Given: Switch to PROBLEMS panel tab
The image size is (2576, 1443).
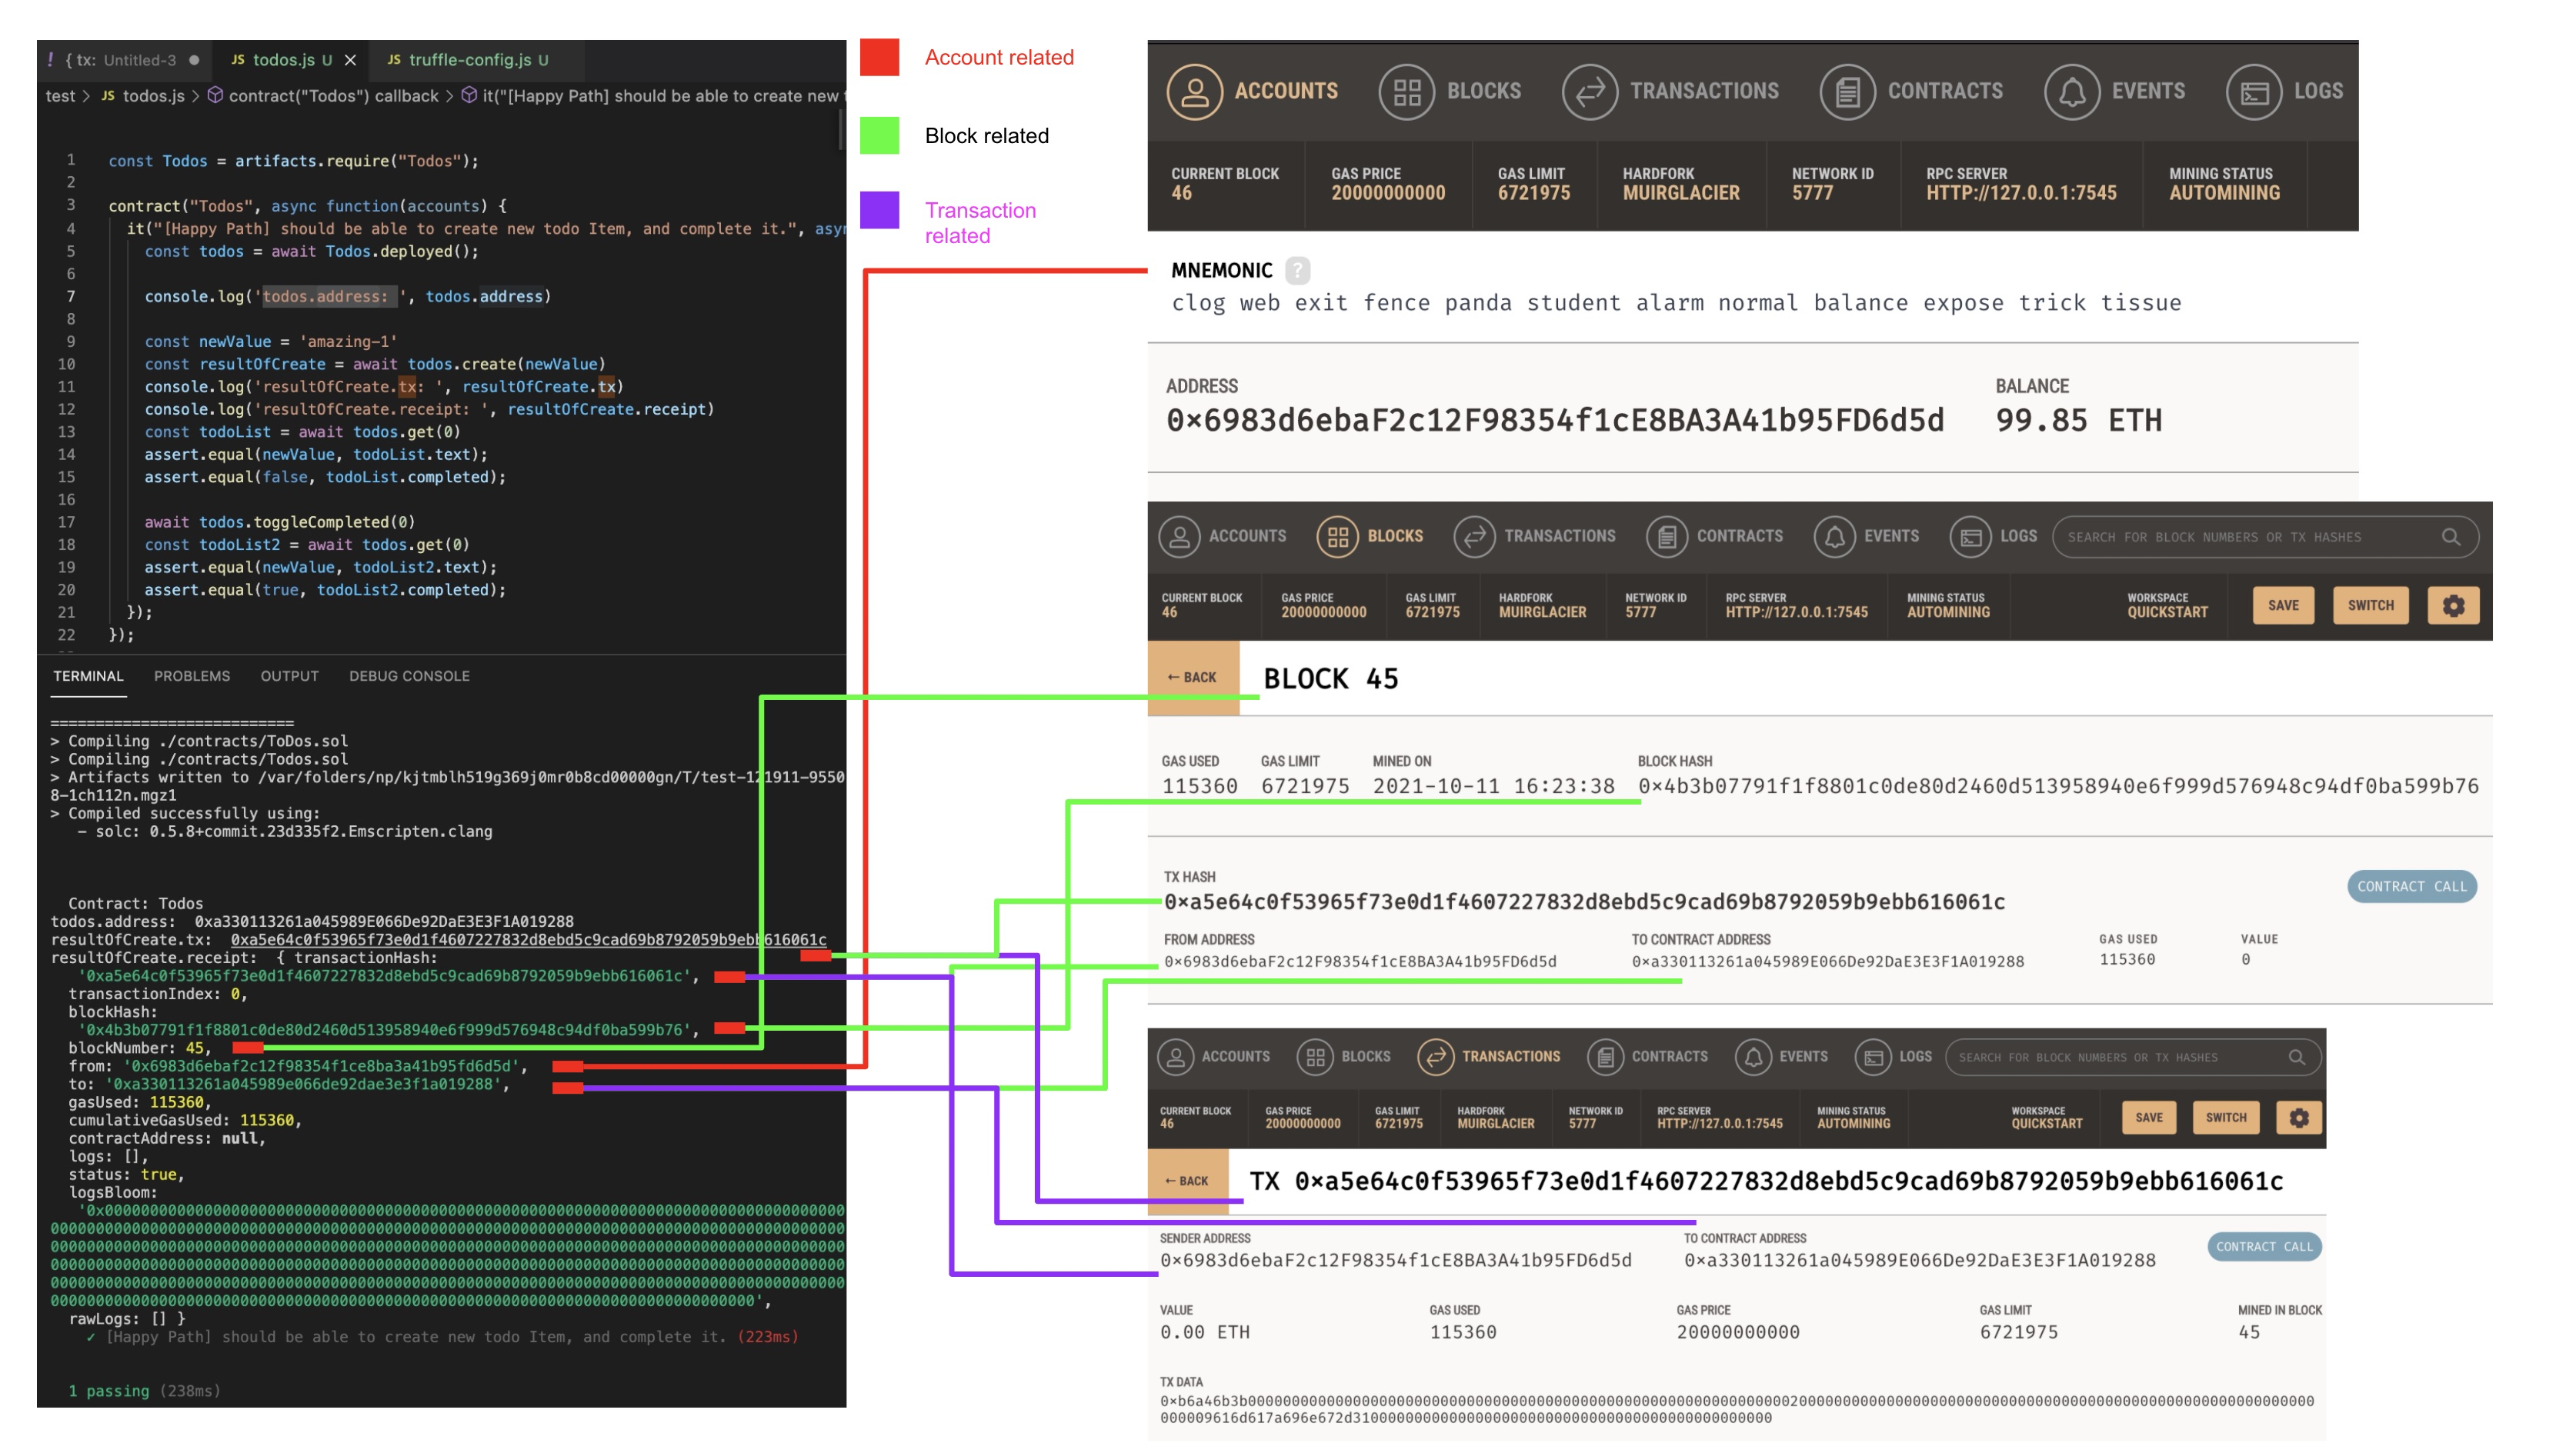Looking at the screenshot, I should coord(192,676).
